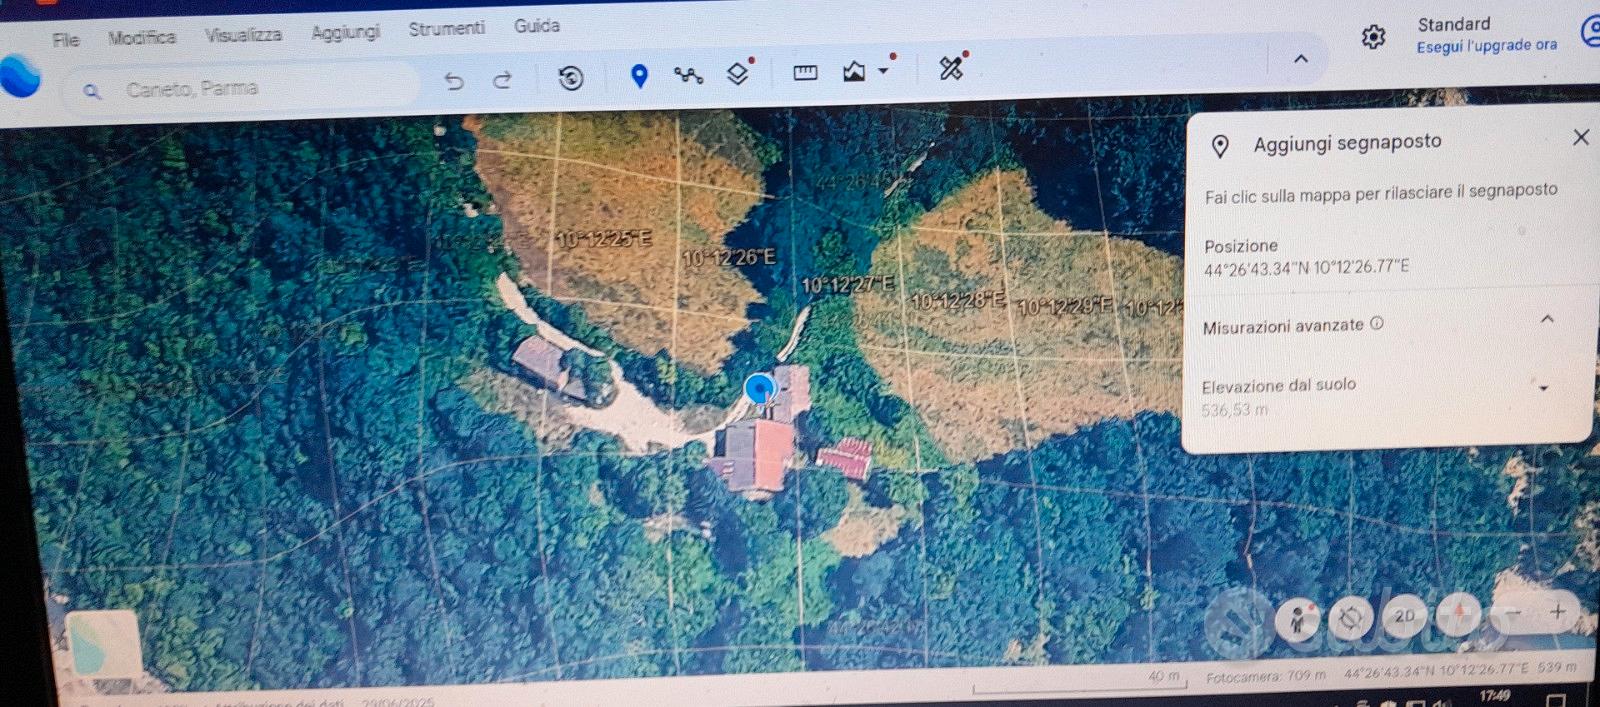Click the Misurazioni avanzate info icon

pos(1377,323)
